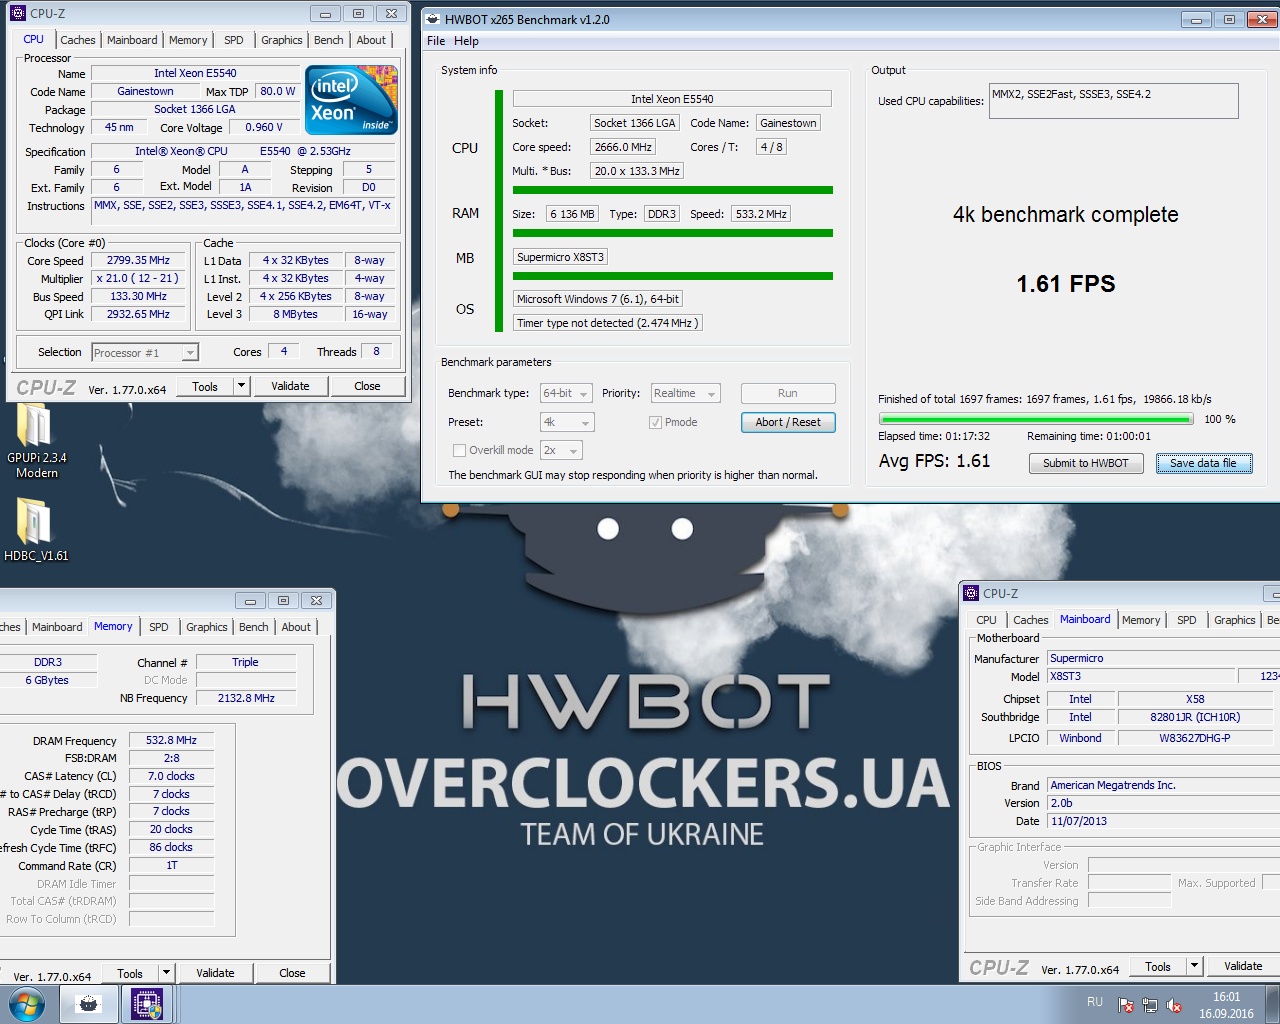Screen dimensions: 1280x1024
Task: Minimize the top-left CPU-Z window
Action: (324, 14)
